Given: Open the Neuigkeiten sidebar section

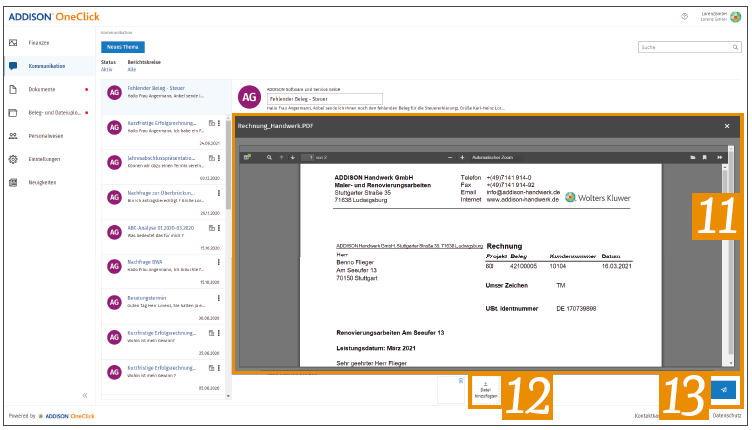Looking at the screenshot, I should pos(42,183).
